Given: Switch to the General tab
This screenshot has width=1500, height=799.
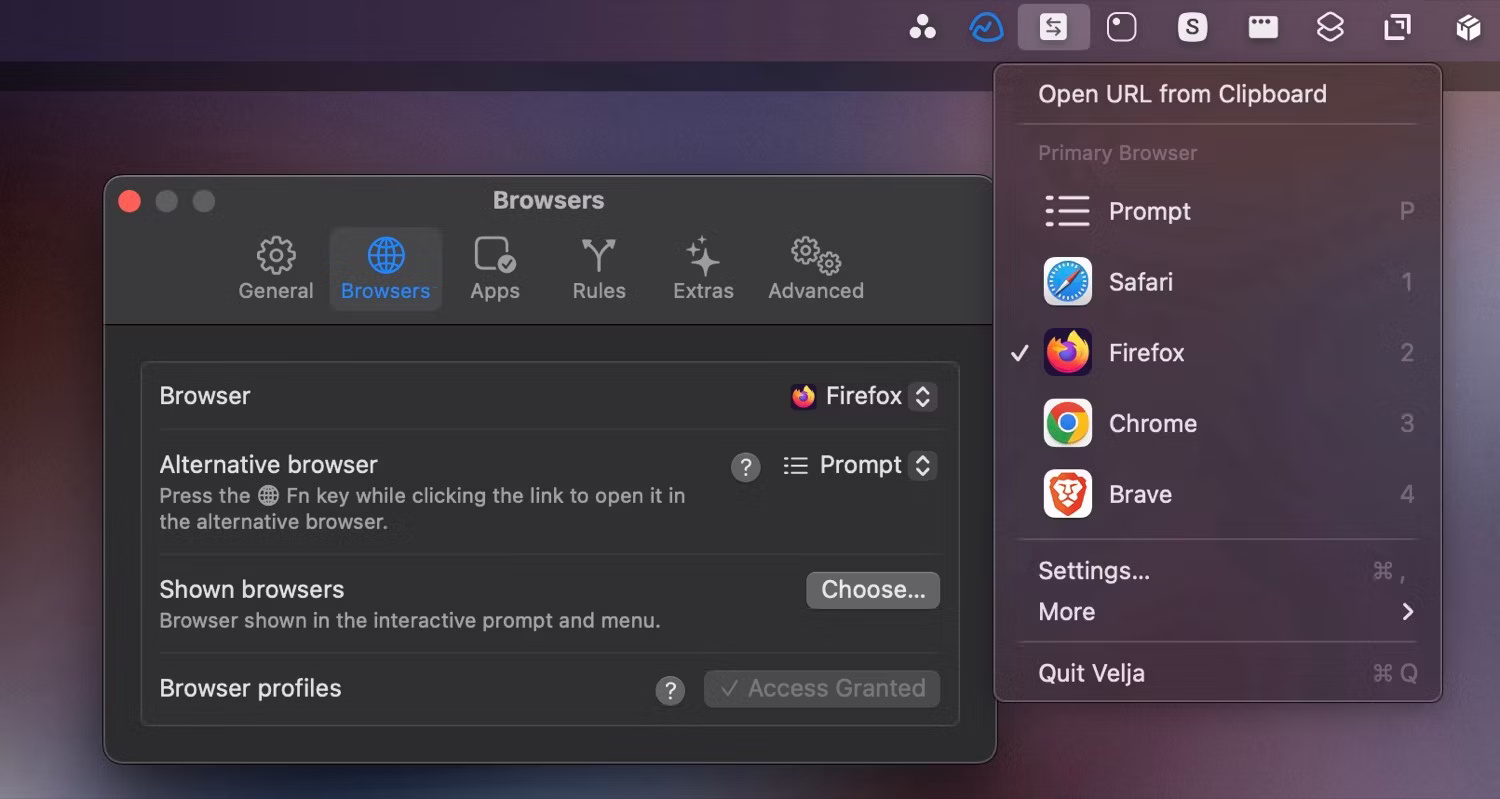Looking at the screenshot, I should point(275,267).
